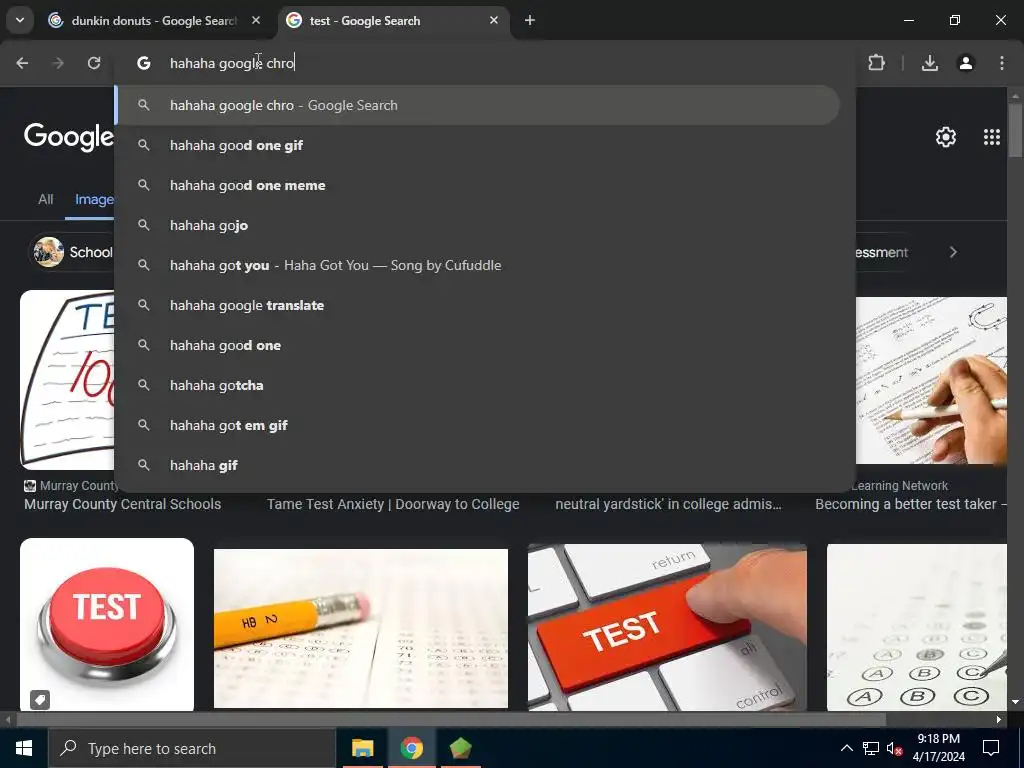The width and height of the screenshot is (1024, 768).
Task: Switch to the All results tab
Action: 46,199
